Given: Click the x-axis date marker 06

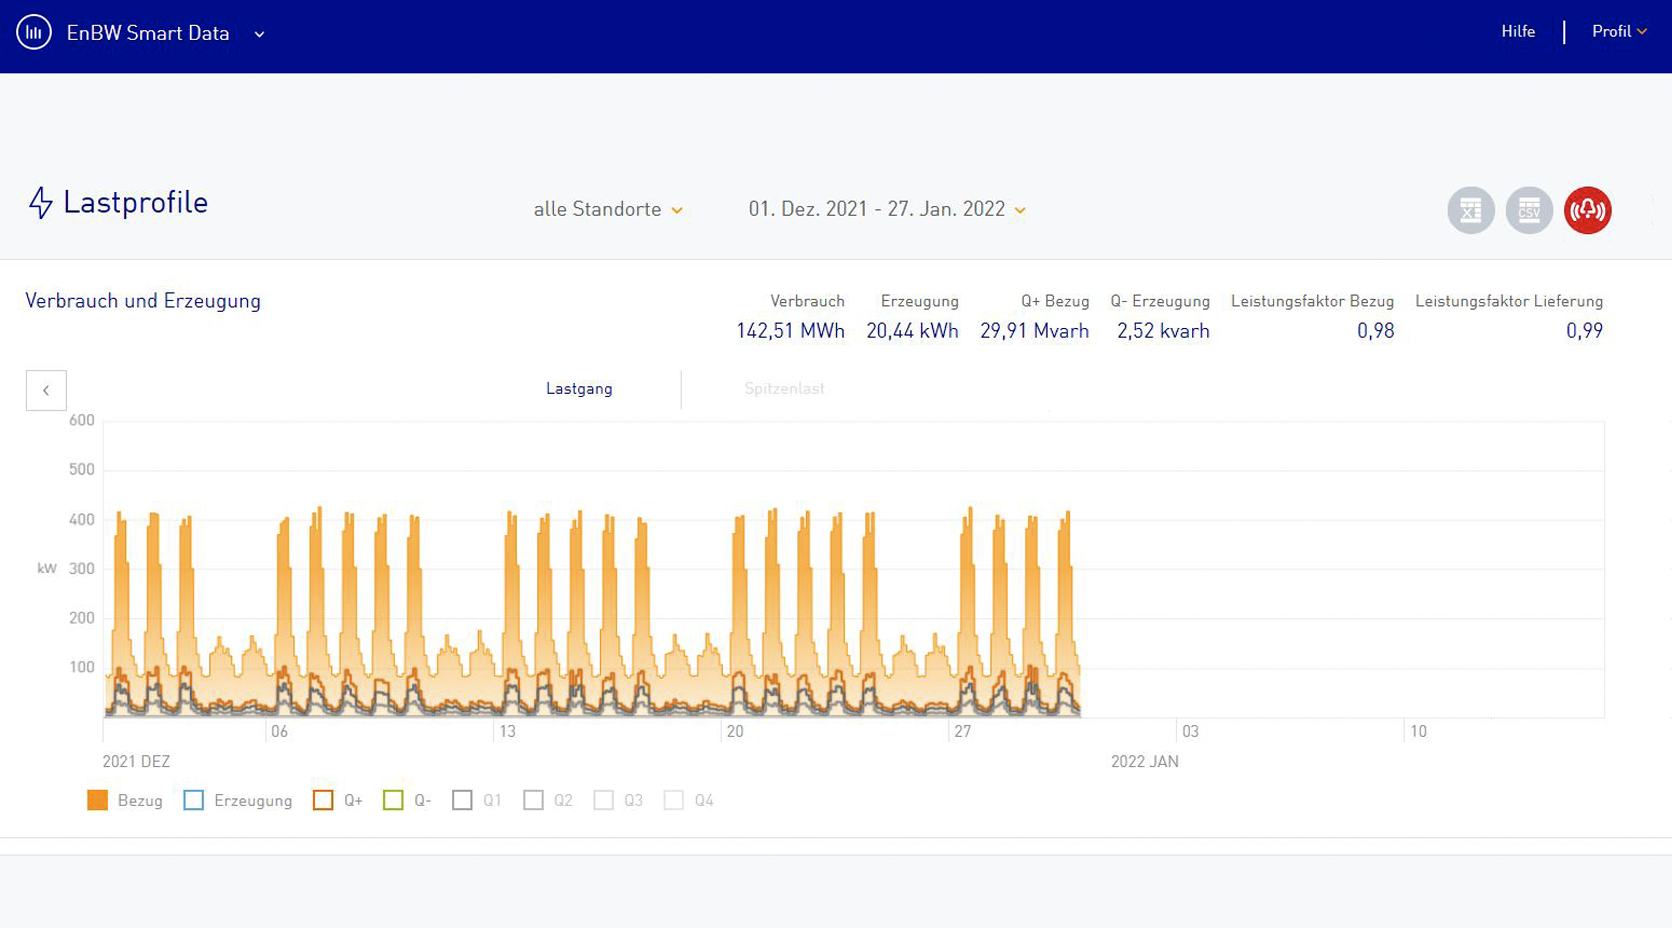Looking at the screenshot, I should point(279,732).
